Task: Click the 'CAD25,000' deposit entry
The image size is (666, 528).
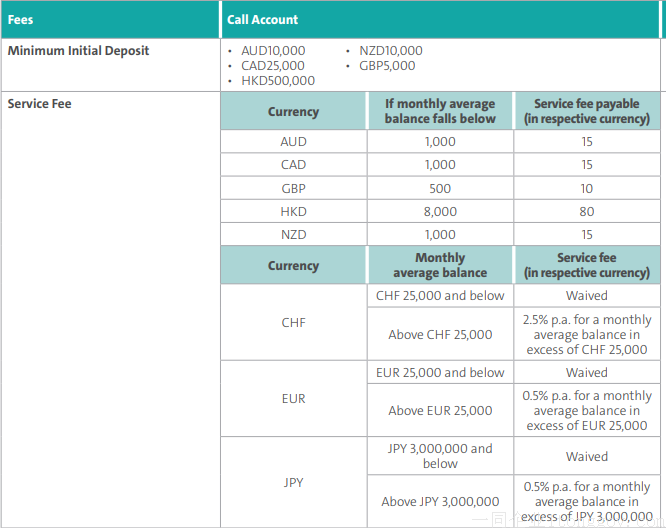Action: coord(273,65)
